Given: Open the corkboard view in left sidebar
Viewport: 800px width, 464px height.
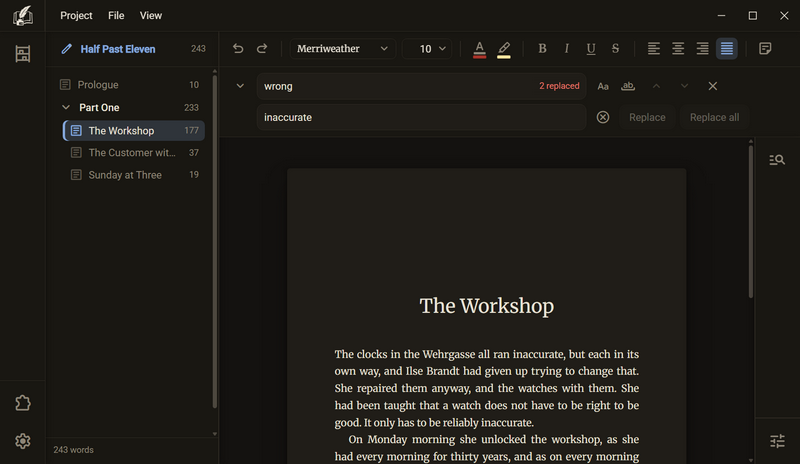Looking at the screenshot, I should click(x=22, y=54).
